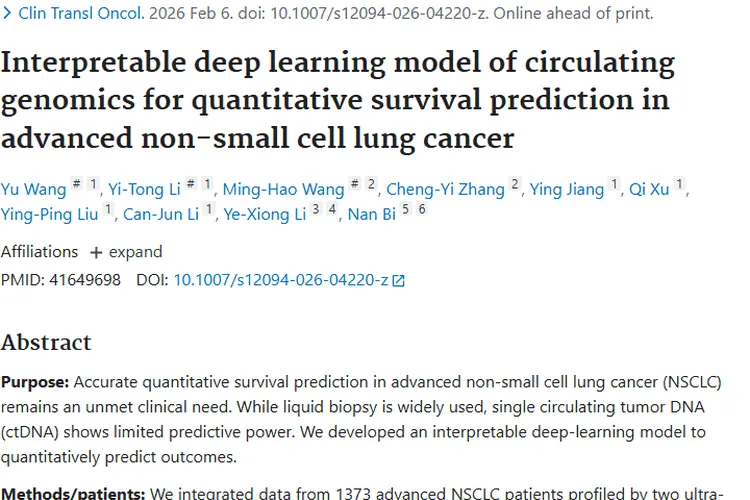Open author Ying Jiang's link
The image size is (750, 500).
tap(566, 189)
